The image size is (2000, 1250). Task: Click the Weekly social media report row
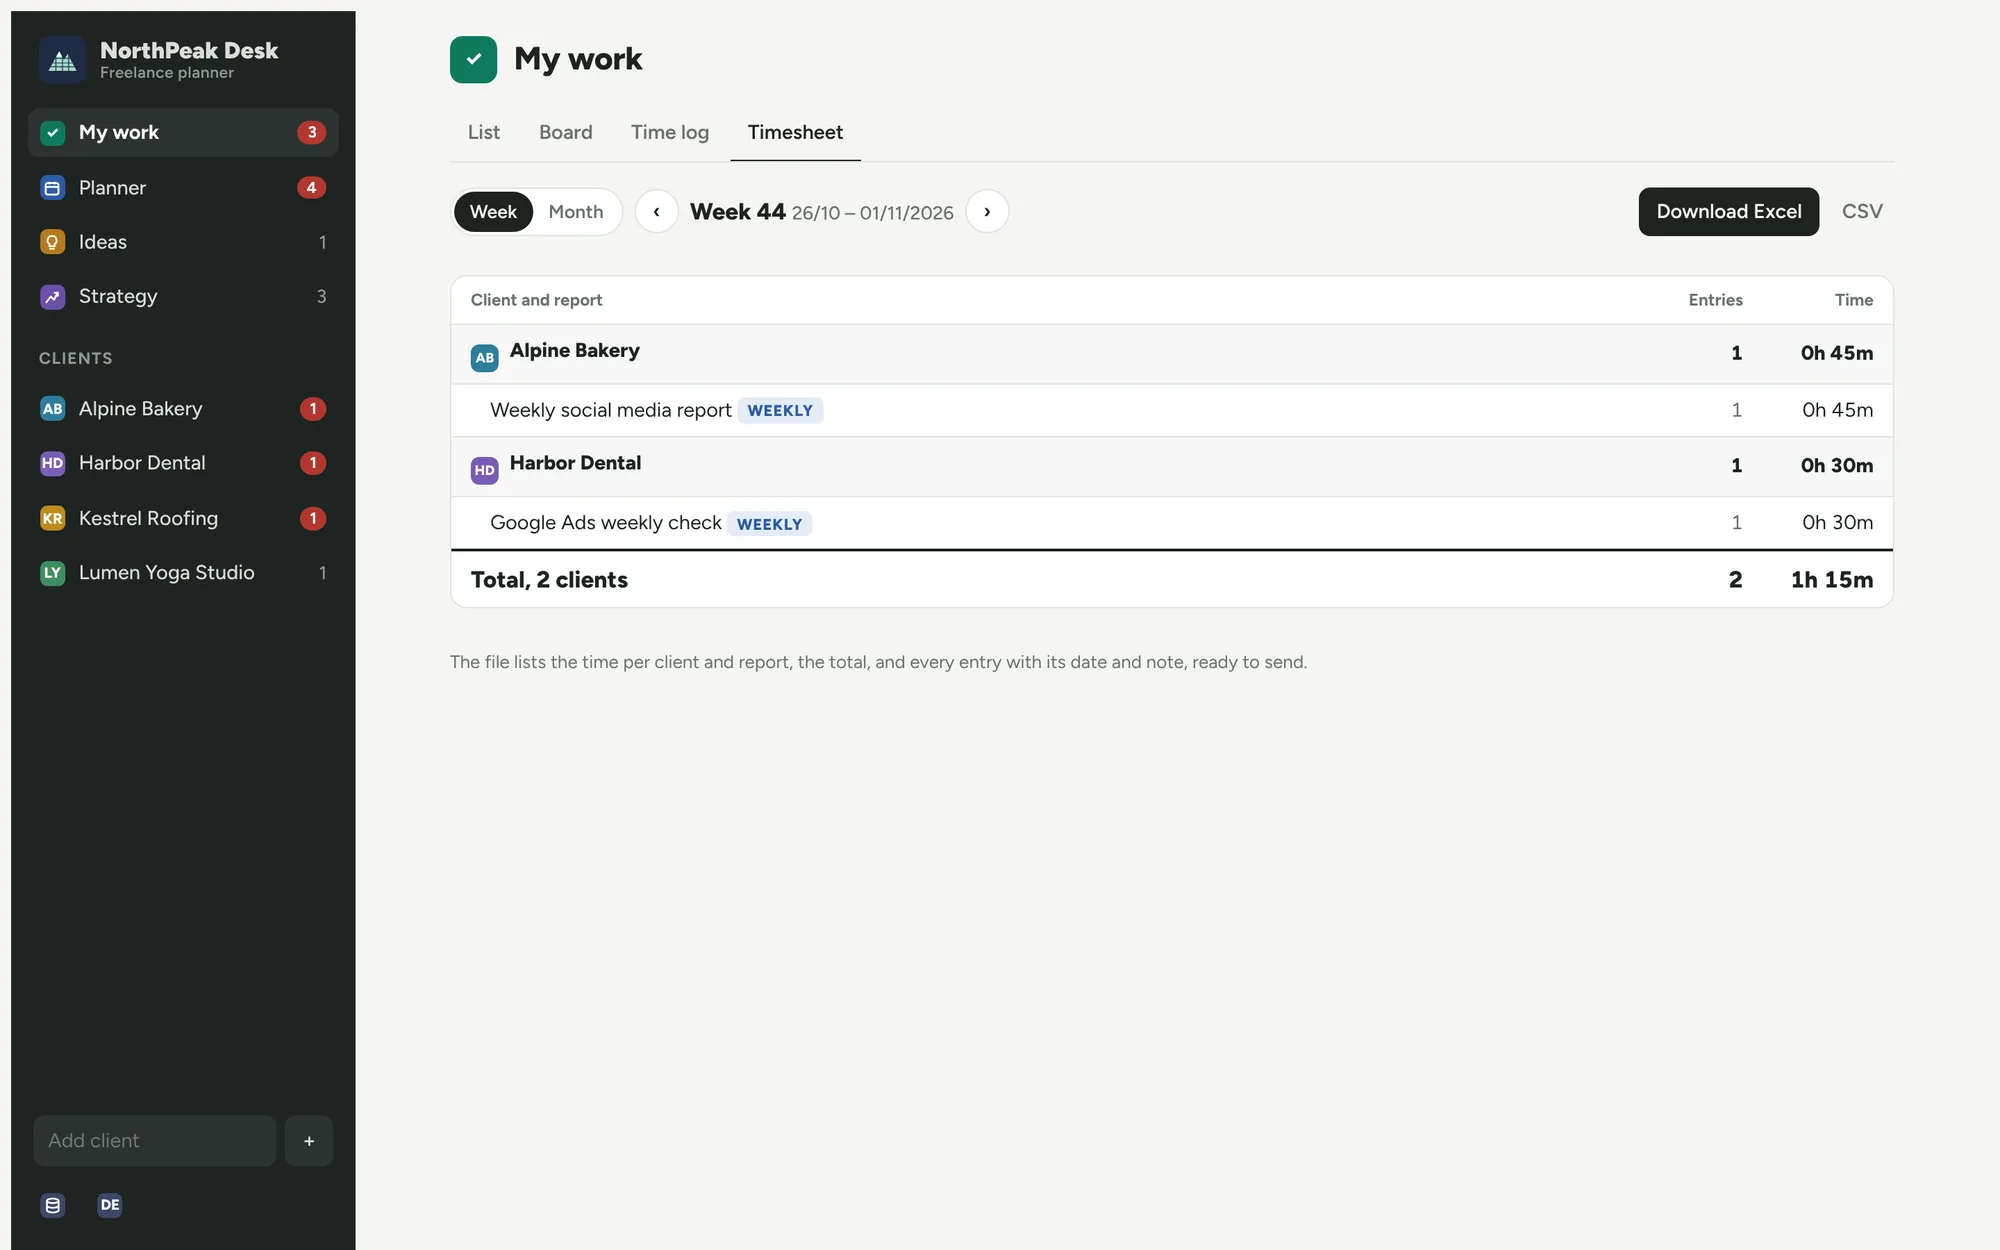tap(1172, 411)
